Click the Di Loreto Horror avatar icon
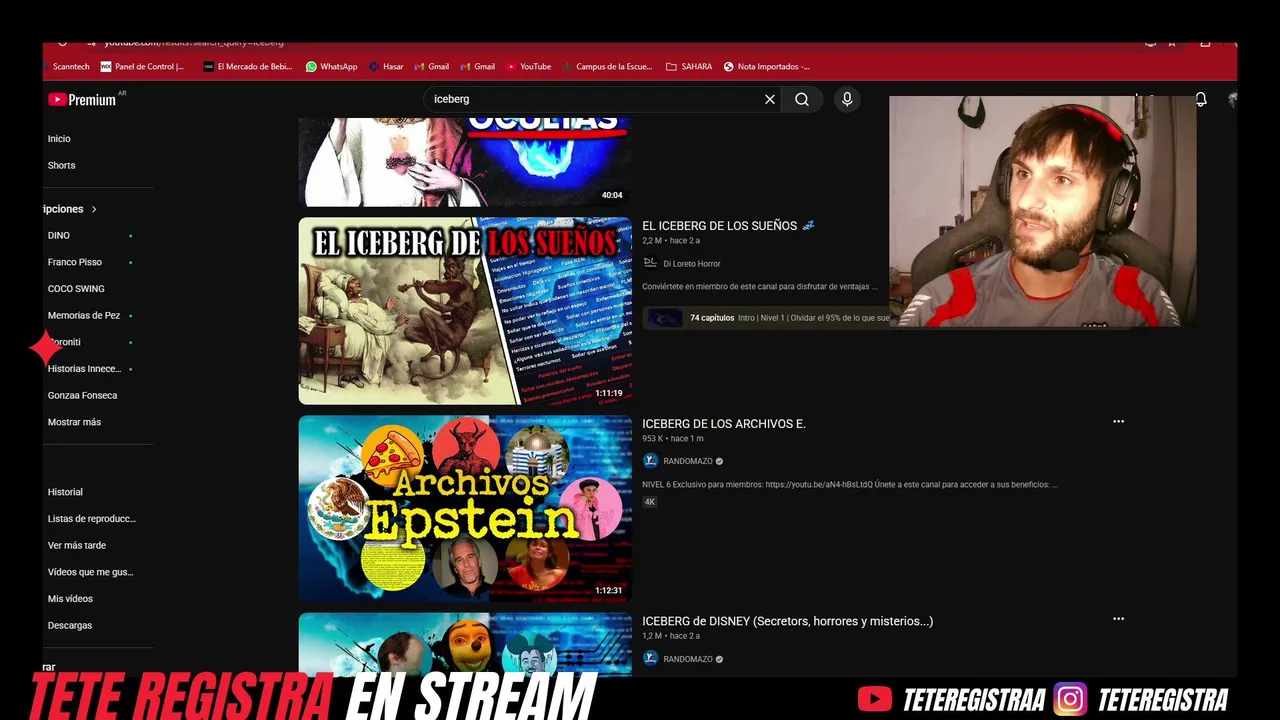The width and height of the screenshot is (1280, 720). coord(650,263)
